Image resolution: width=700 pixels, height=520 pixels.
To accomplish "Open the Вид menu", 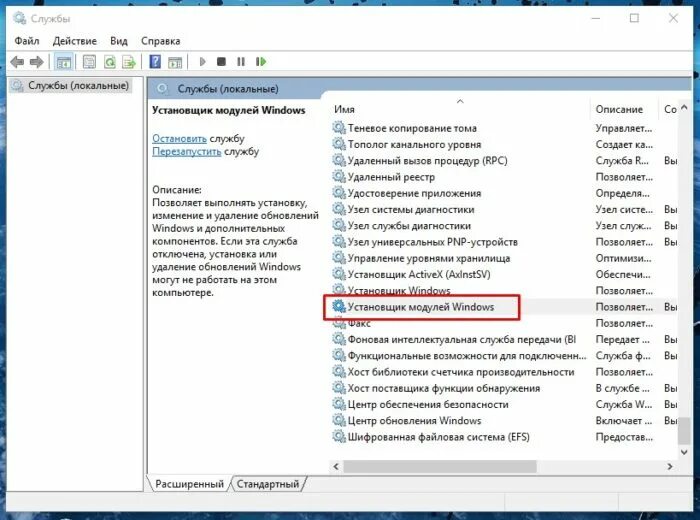I will tap(119, 41).
